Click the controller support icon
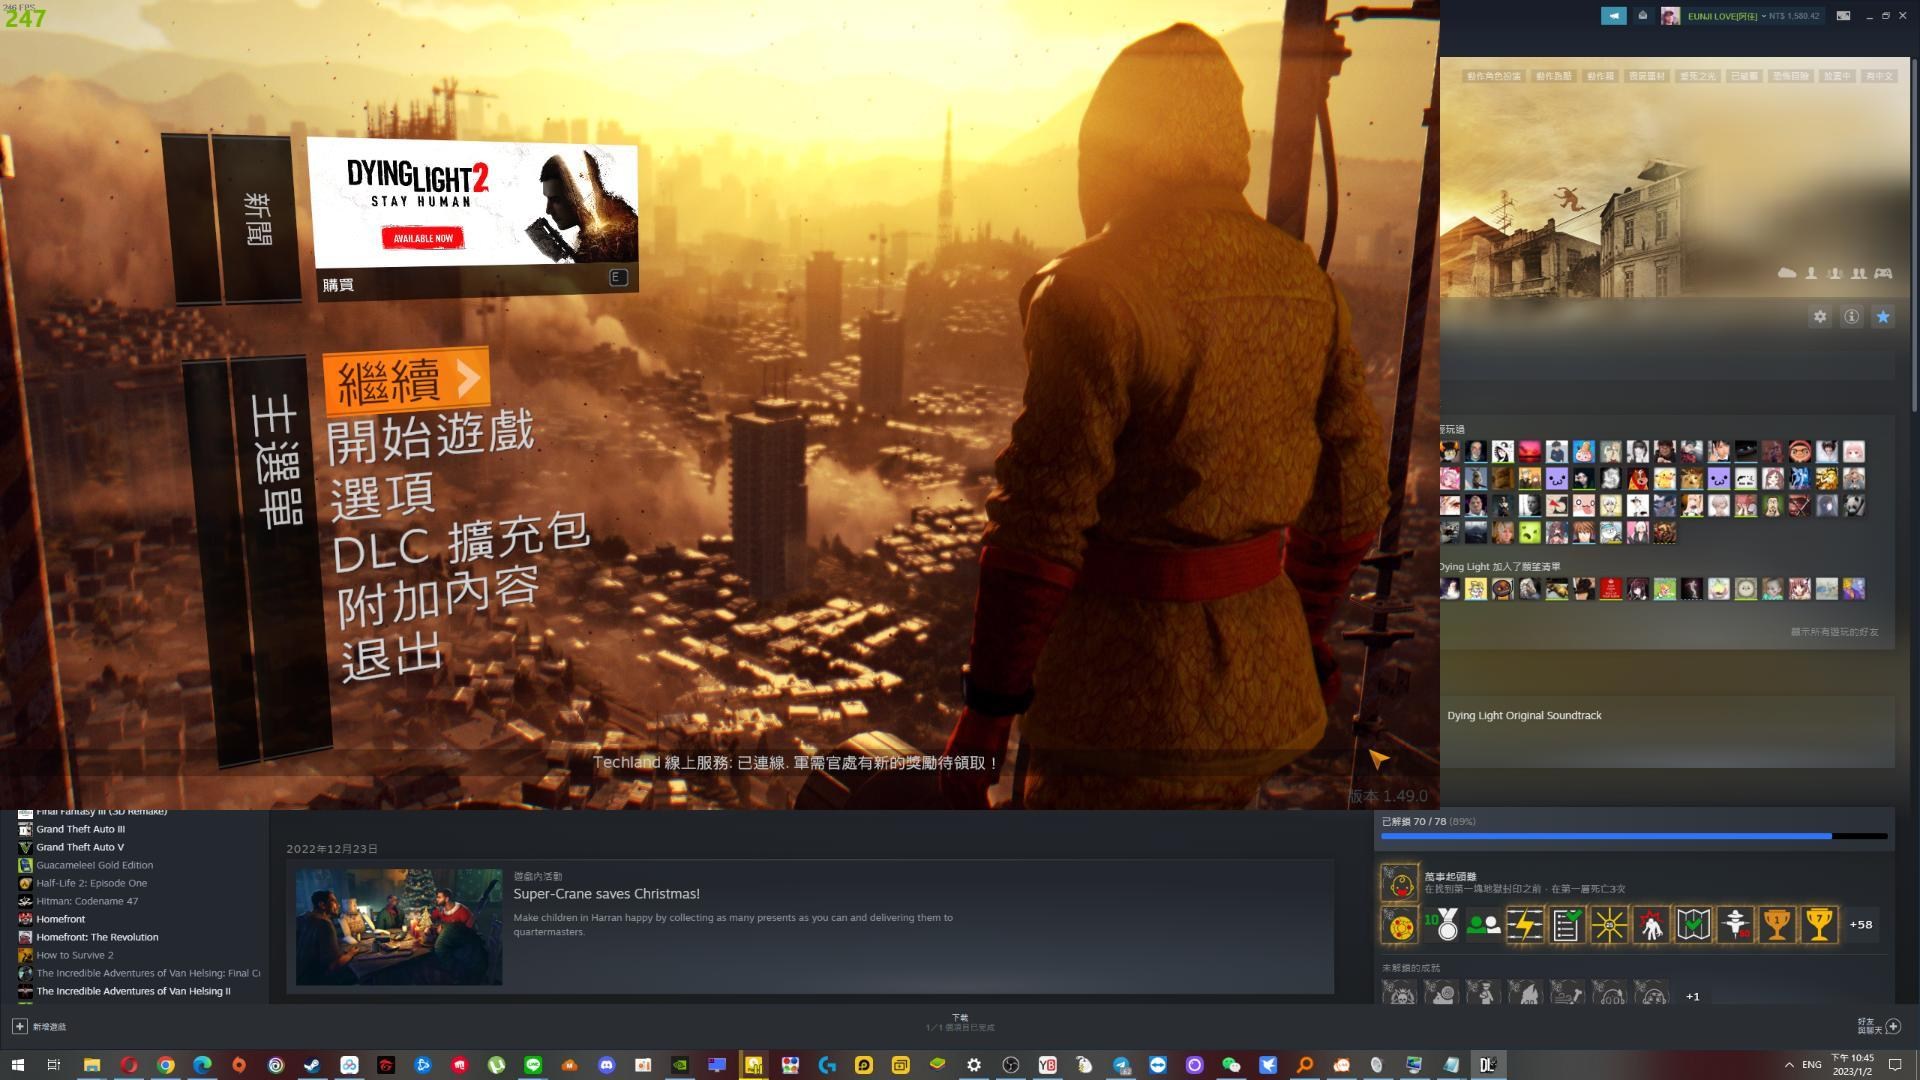The image size is (1920, 1080). point(1882,274)
